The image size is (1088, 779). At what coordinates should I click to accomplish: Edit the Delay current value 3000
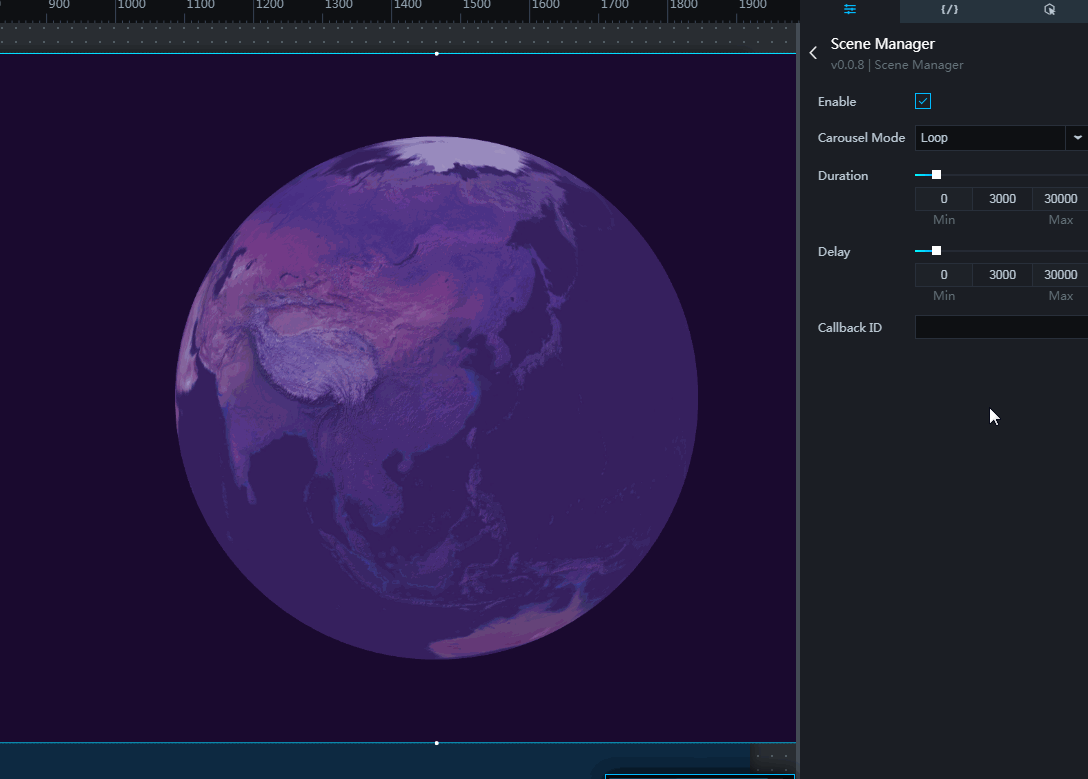1002,275
